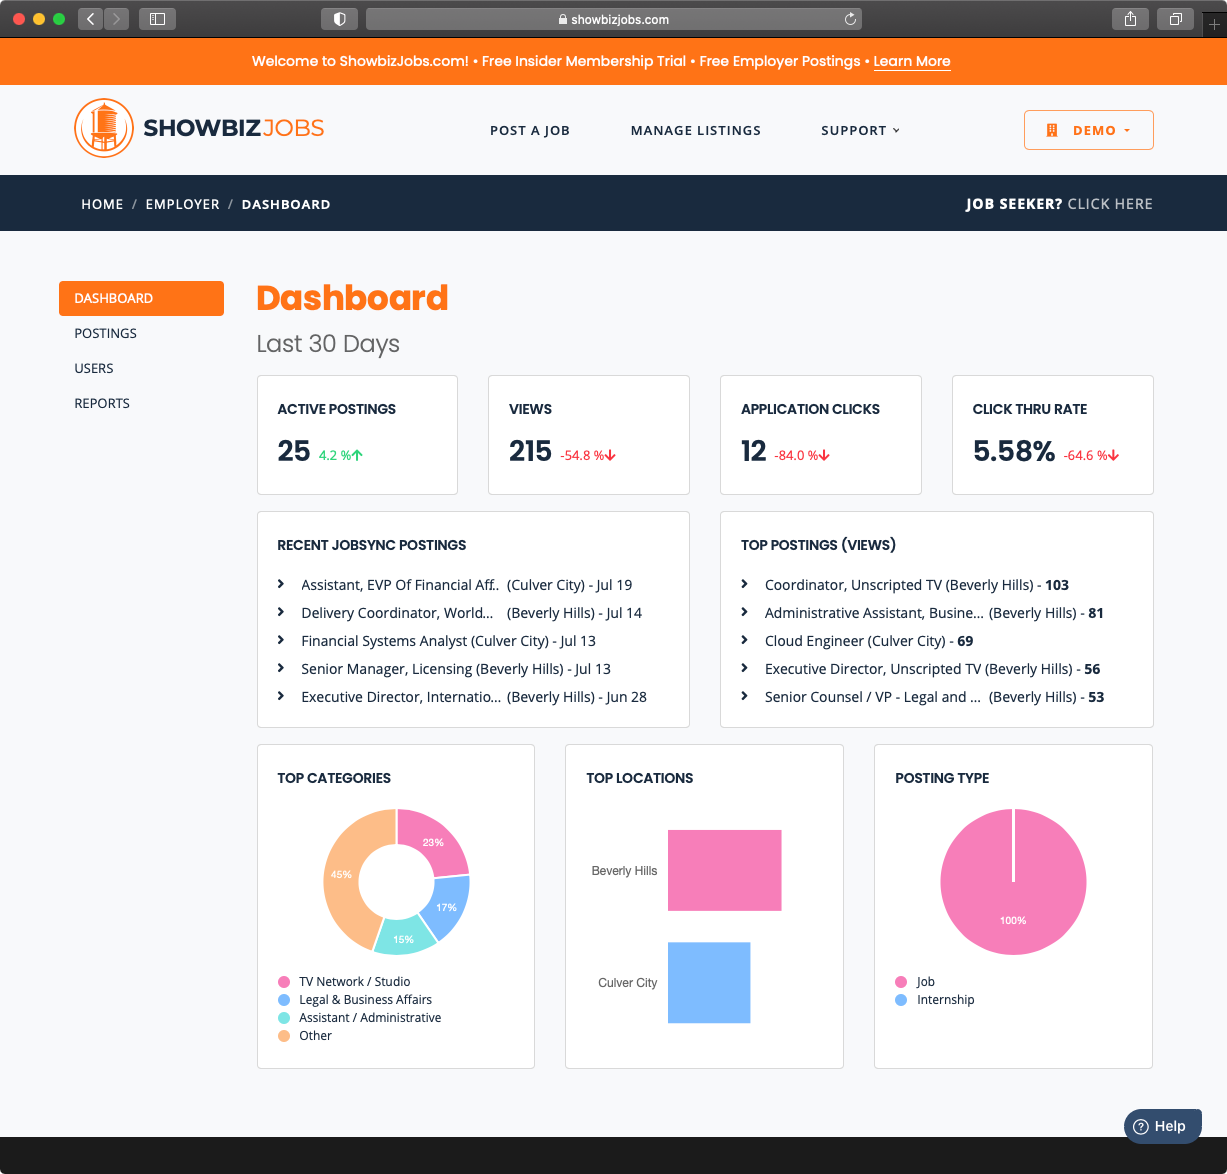Expand the Support menu
1227x1174 pixels.
(x=860, y=130)
